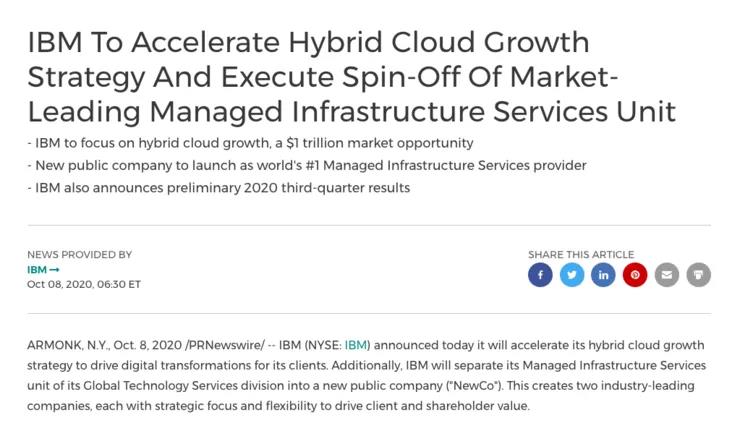This screenshot has width=740, height=431.
Task: Share this article via LinkedIn
Action: click(603, 275)
